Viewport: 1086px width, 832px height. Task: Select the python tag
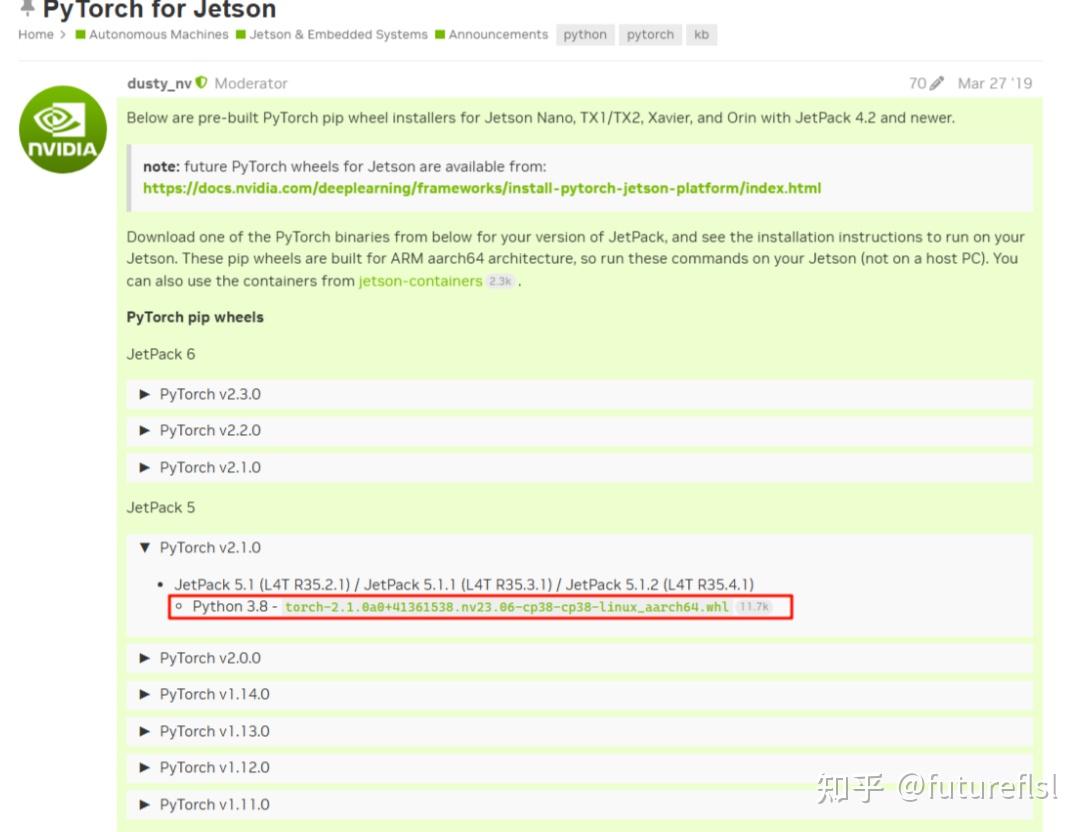[585, 35]
